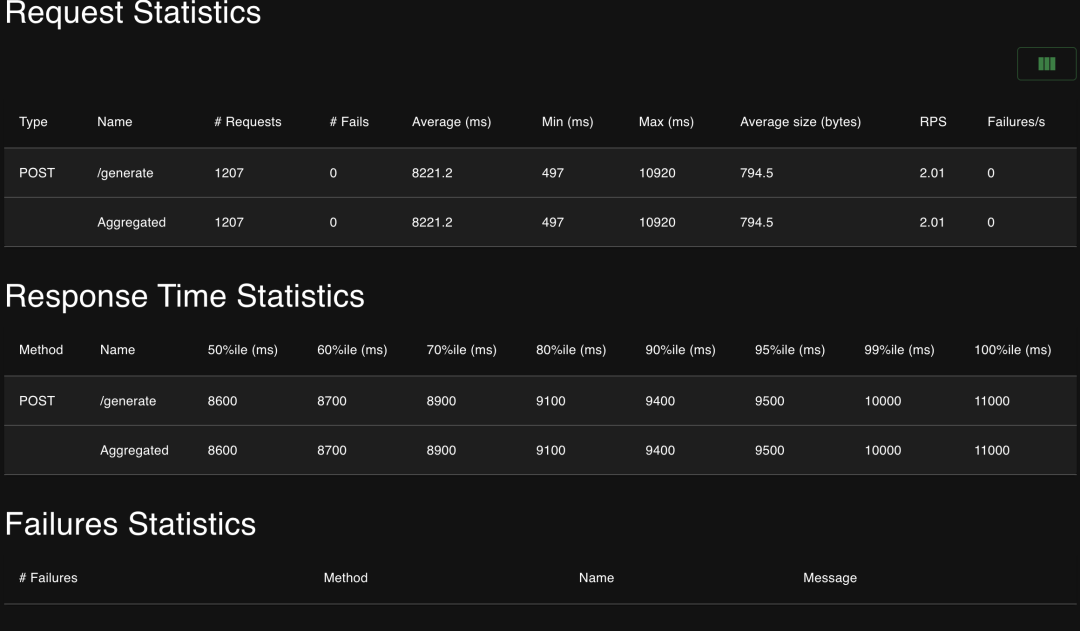Select the Message column header
This screenshot has width=1080, height=631.
click(x=830, y=578)
